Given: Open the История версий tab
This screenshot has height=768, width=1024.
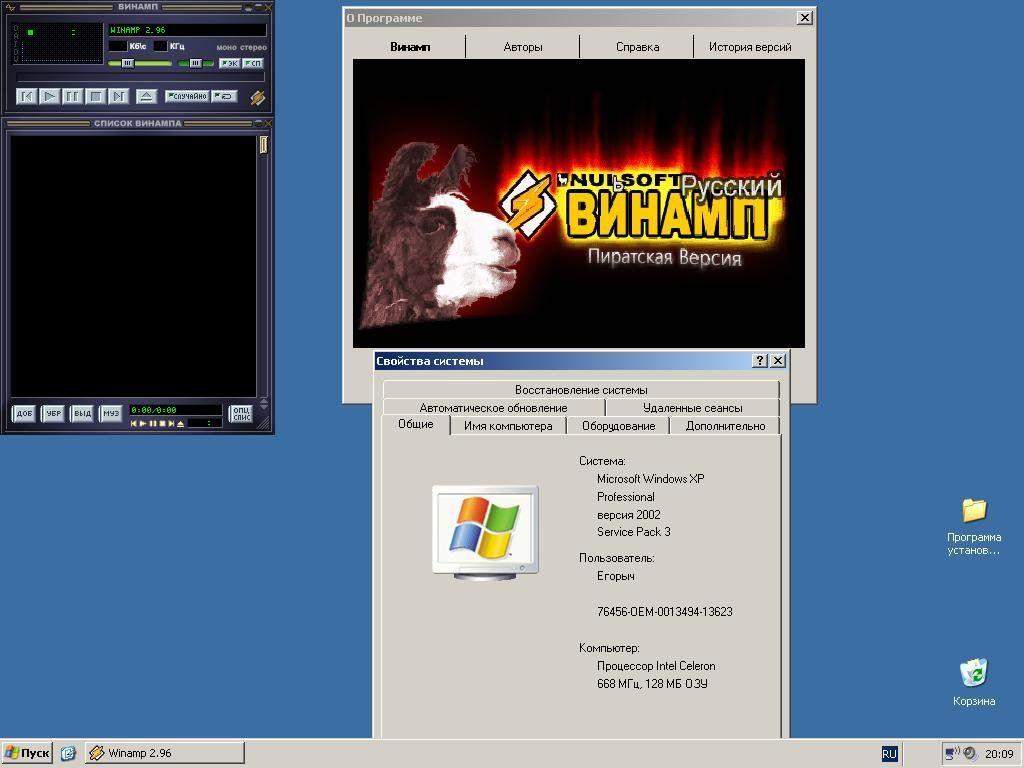Looking at the screenshot, I should coord(750,47).
